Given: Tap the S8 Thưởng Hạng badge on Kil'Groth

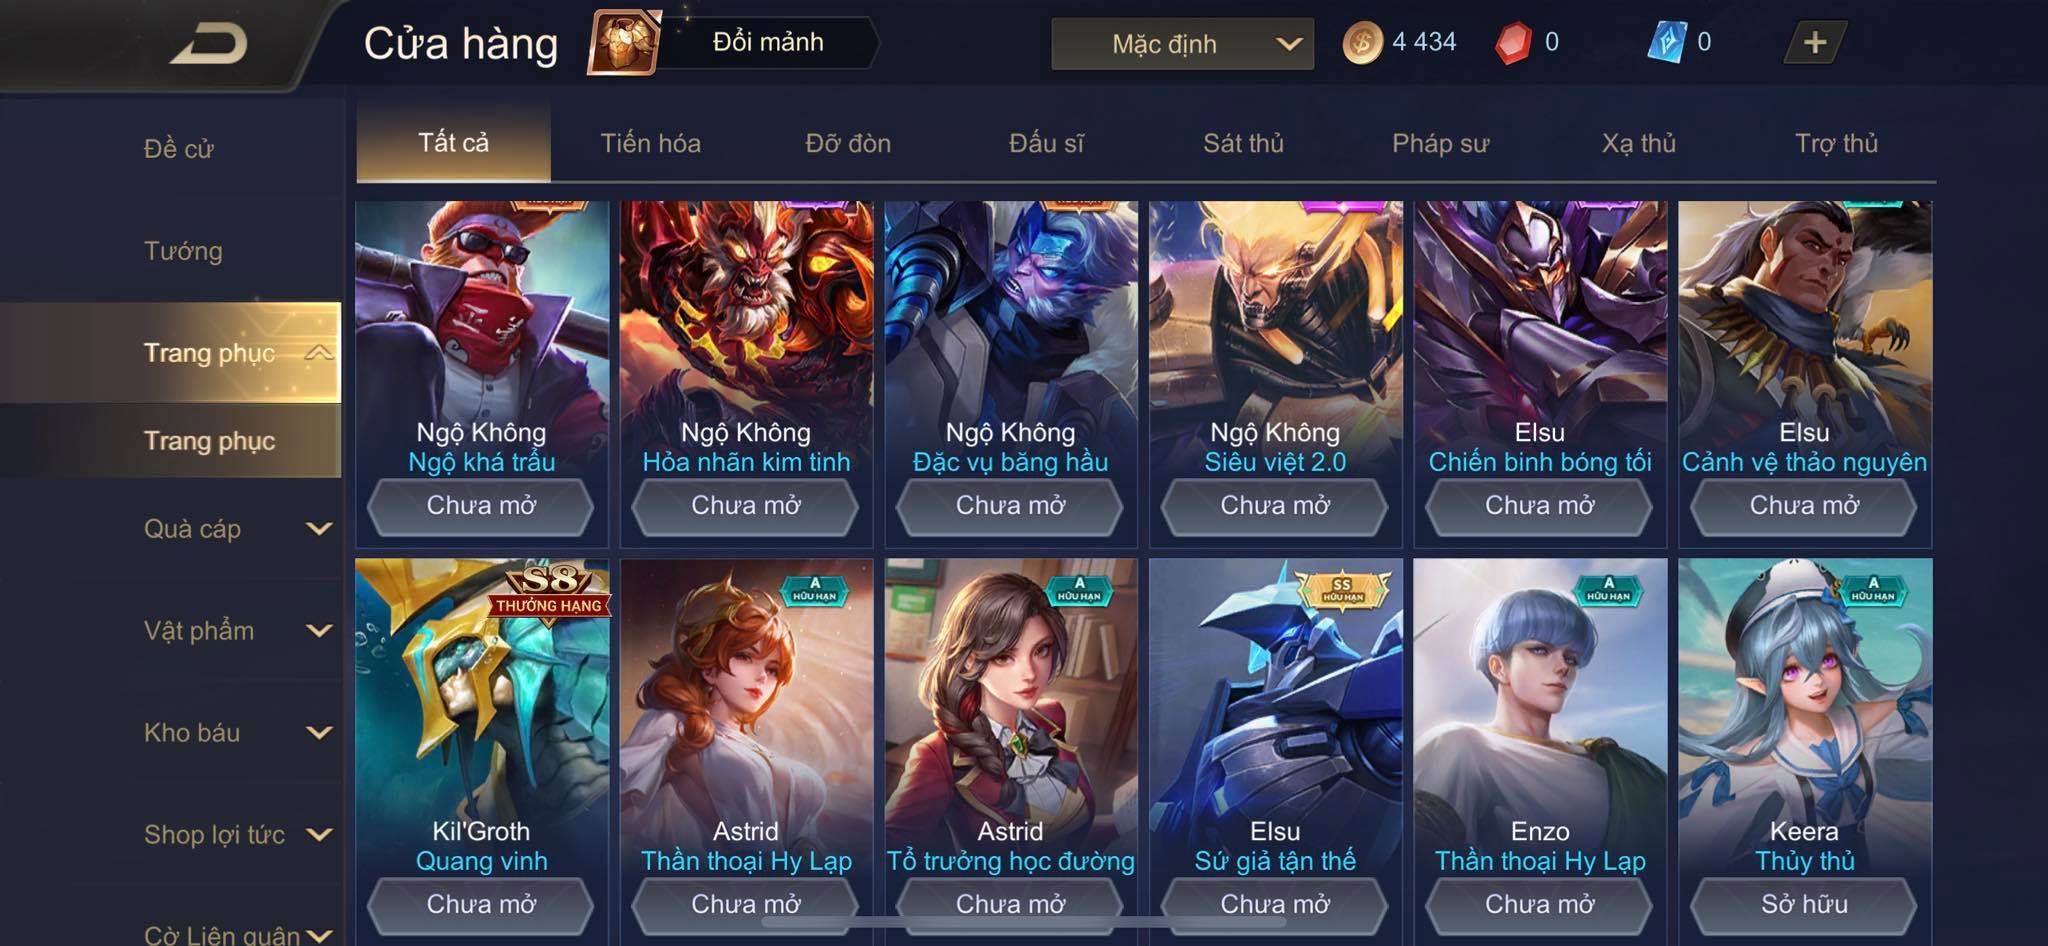Looking at the screenshot, I should [549, 591].
